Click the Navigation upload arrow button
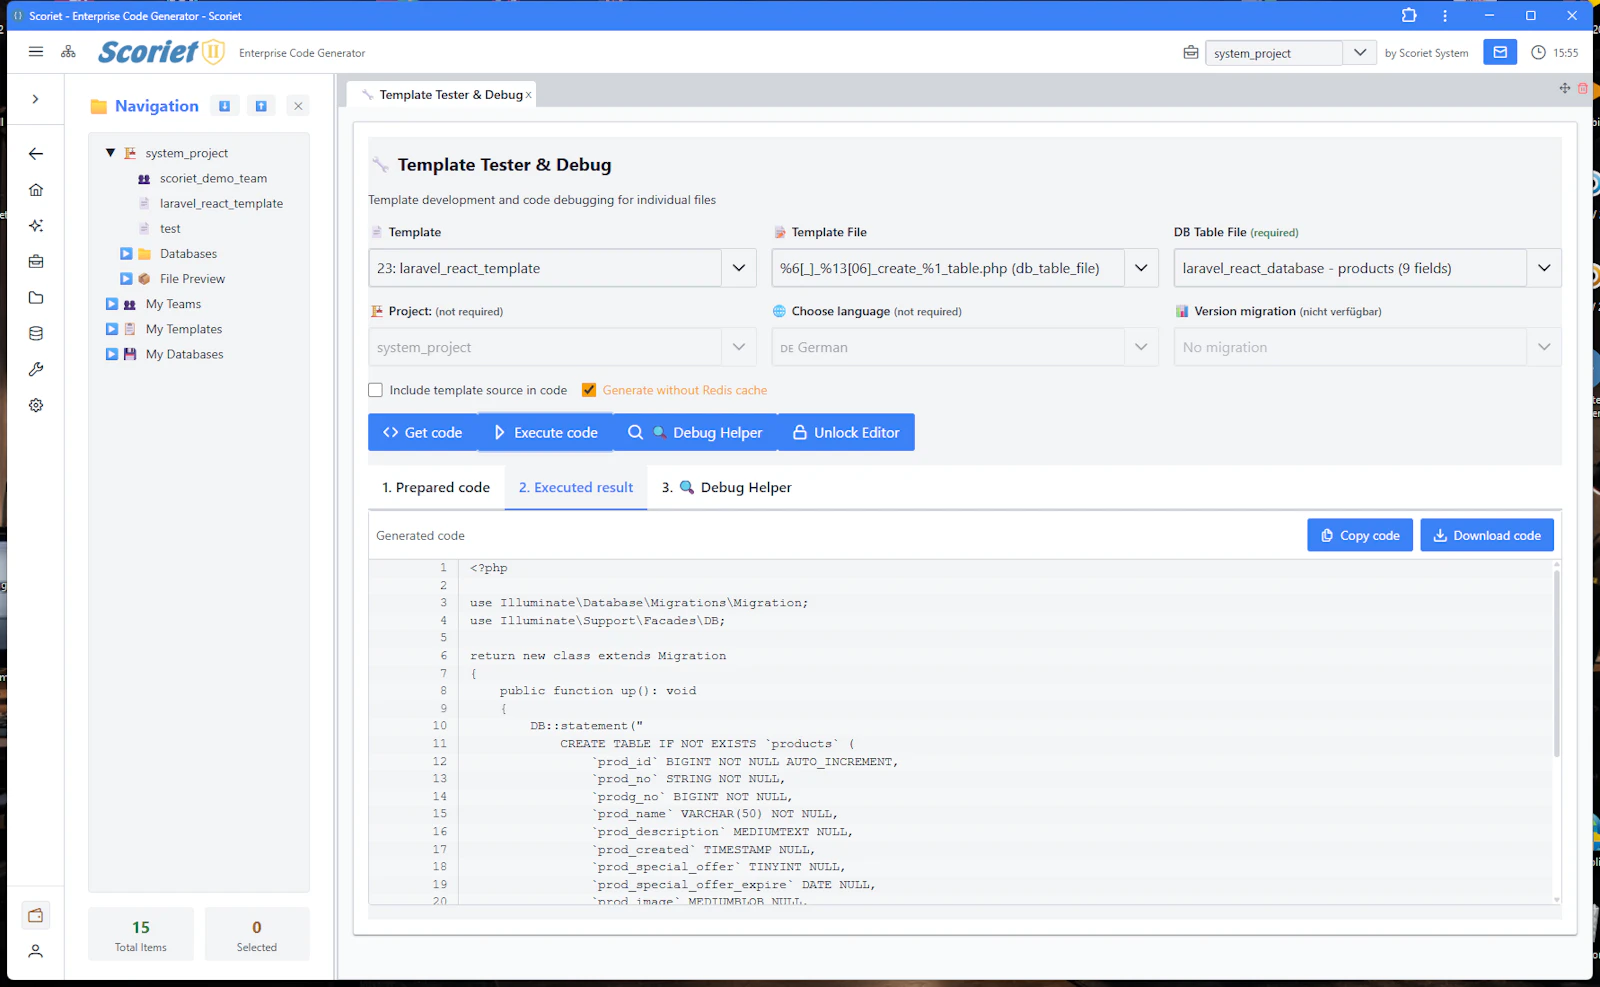The width and height of the screenshot is (1600, 987). [261, 106]
